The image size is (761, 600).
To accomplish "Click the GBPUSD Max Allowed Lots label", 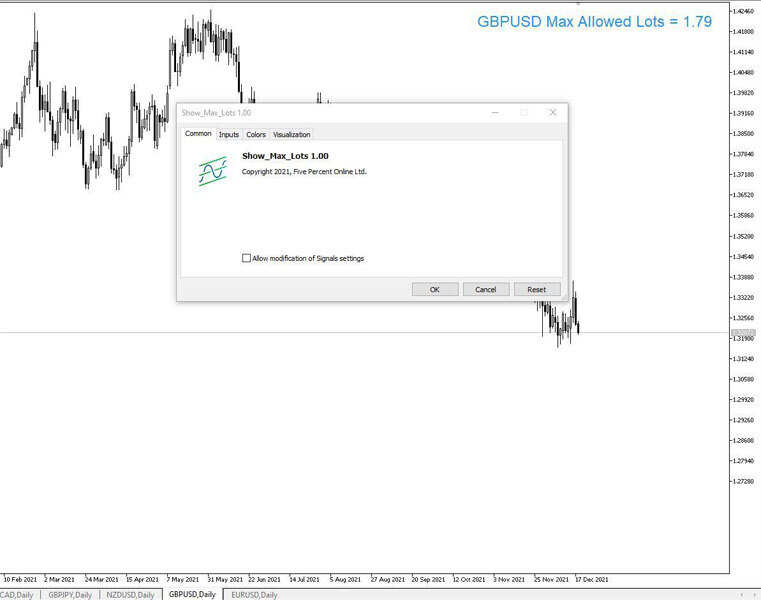I will coord(594,21).
